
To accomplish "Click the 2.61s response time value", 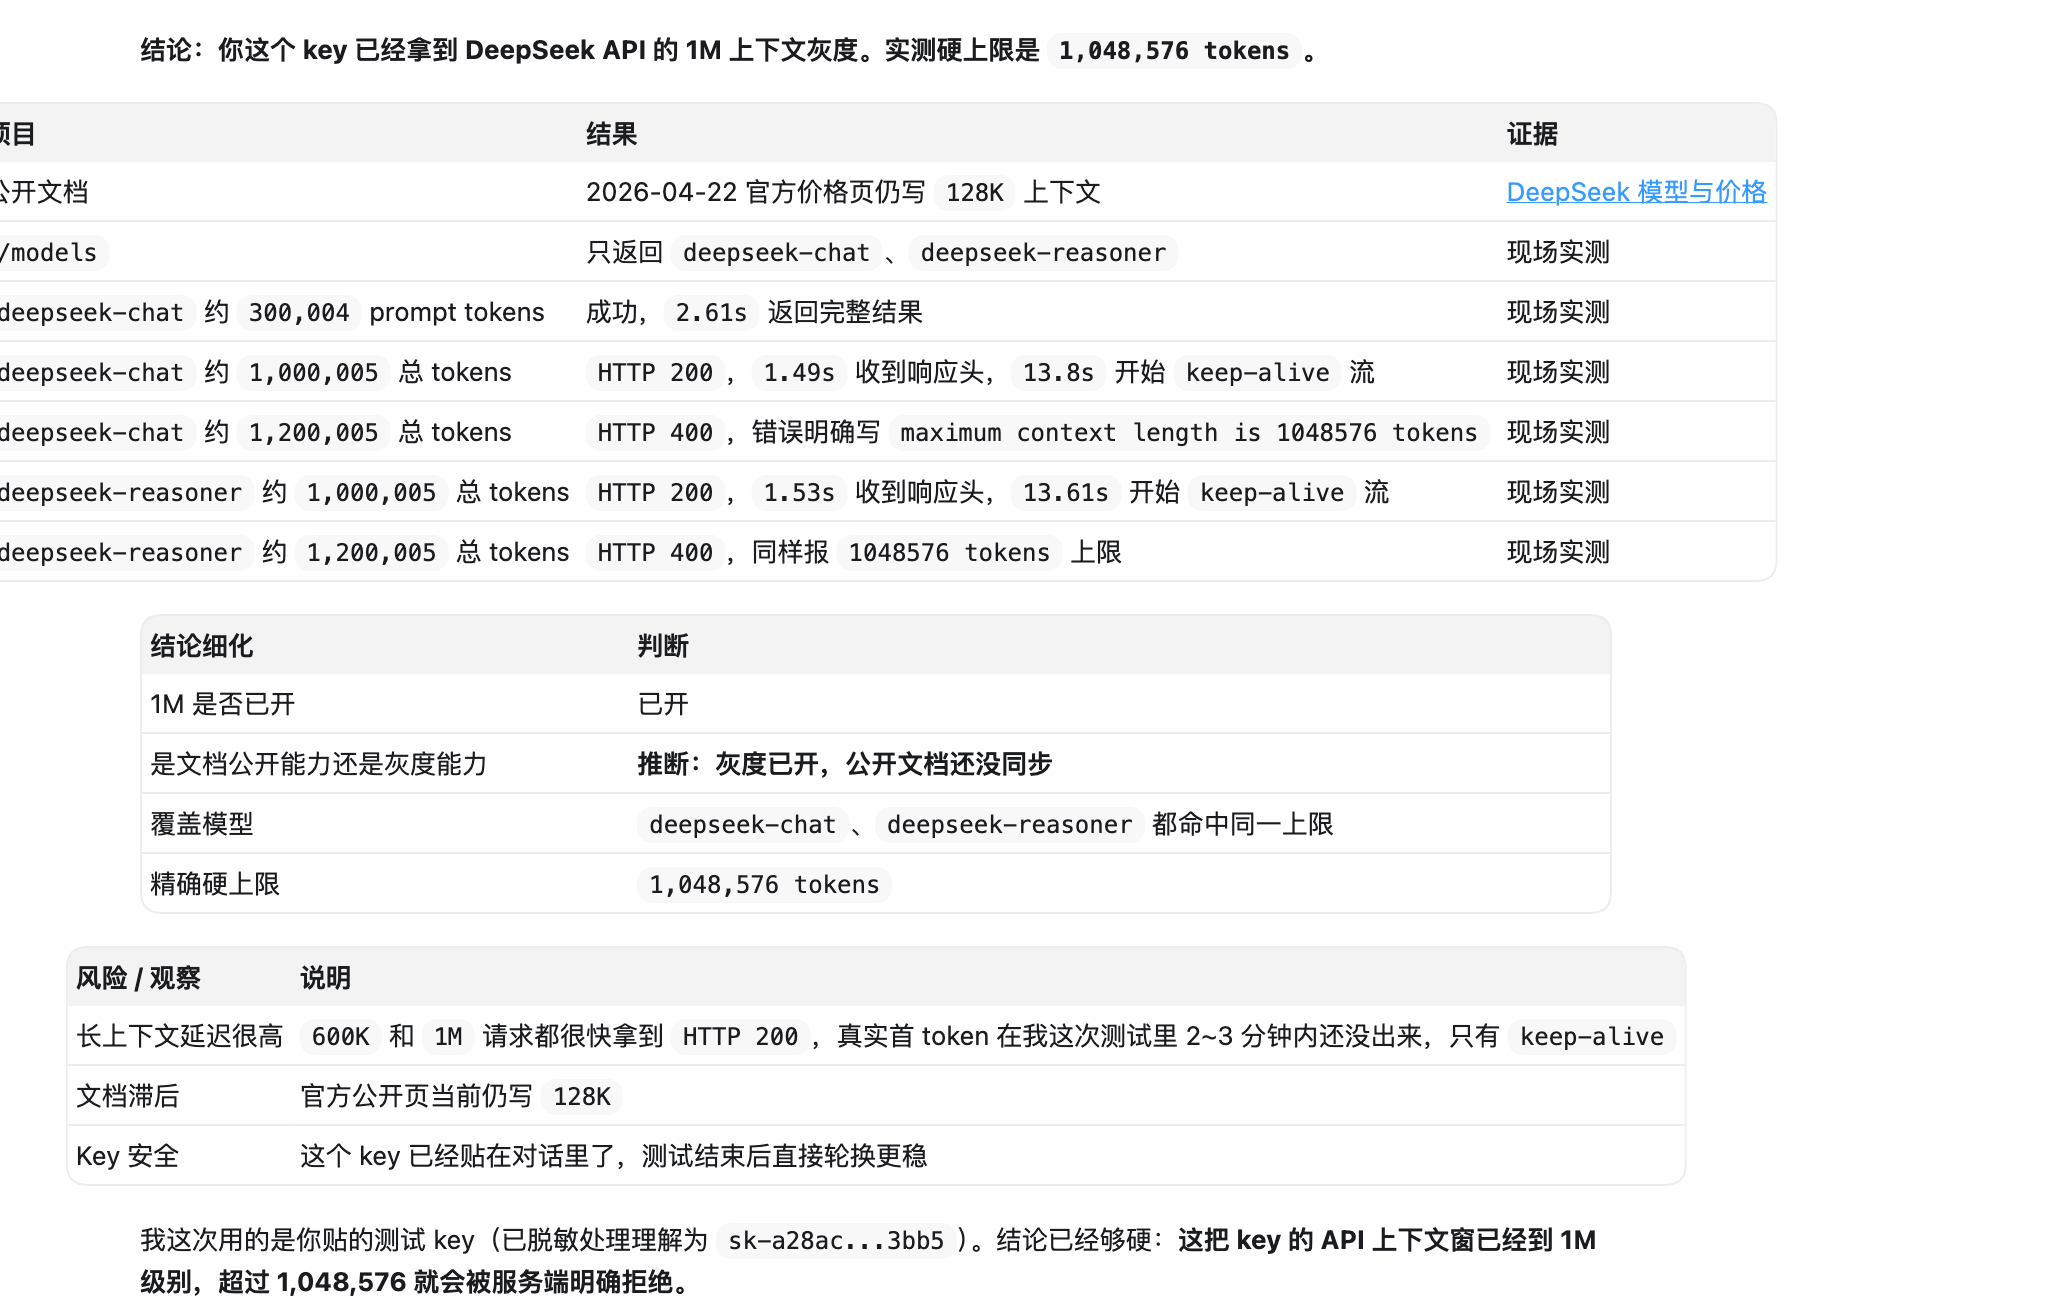I will 711,312.
